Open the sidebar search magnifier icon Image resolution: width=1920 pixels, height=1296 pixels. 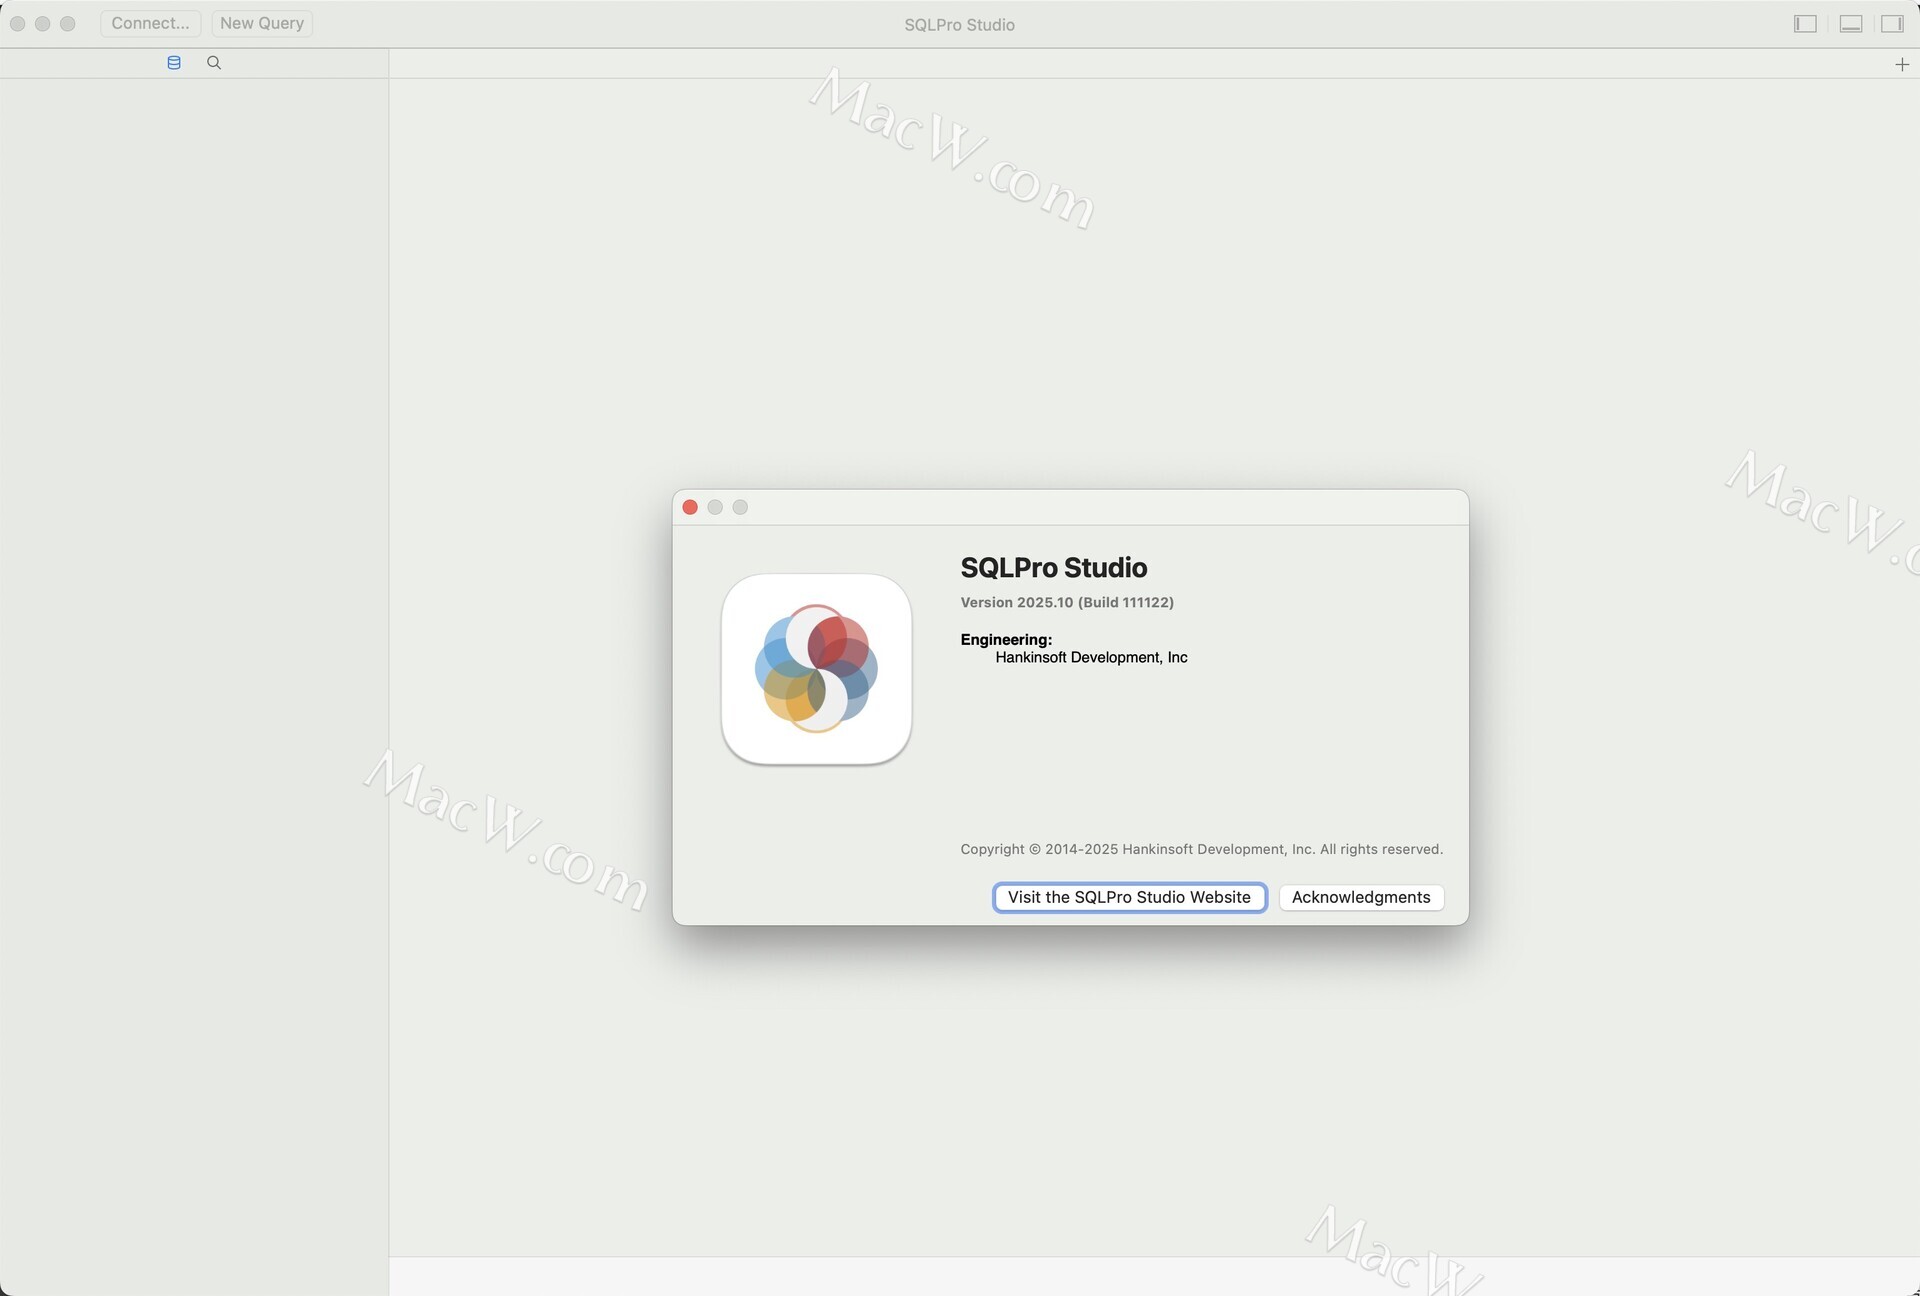pyautogui.click(x=214, y=63)
